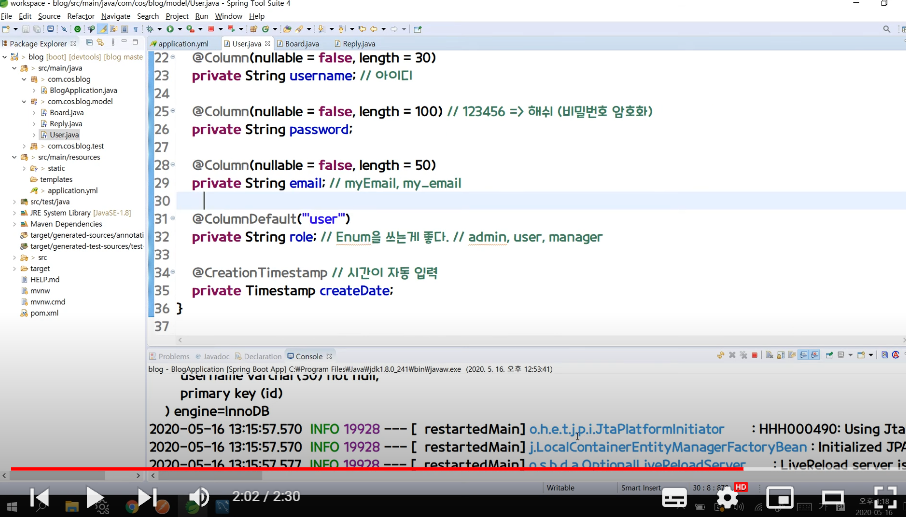Select application.yml under src/main/resources

click(x=72, y=191)
